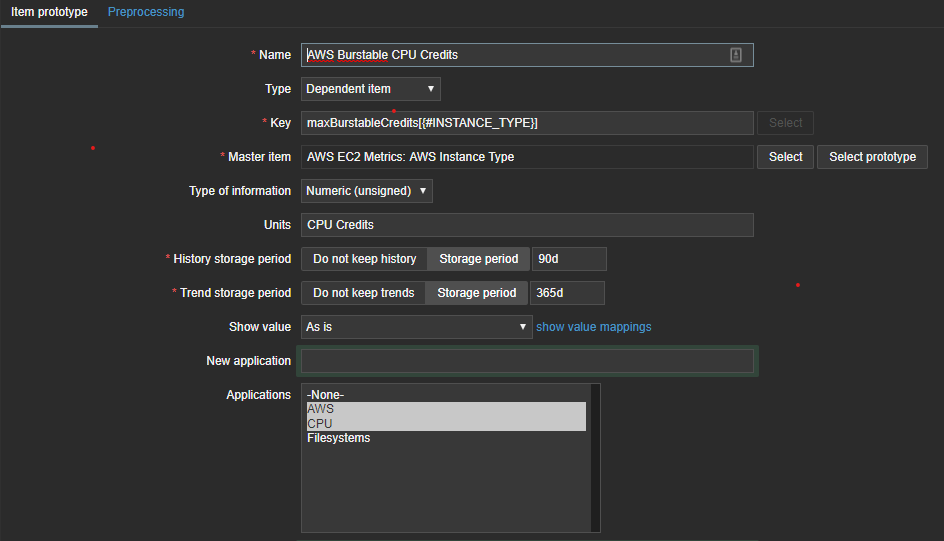Choose Do not keep history option

click(364, 259)
